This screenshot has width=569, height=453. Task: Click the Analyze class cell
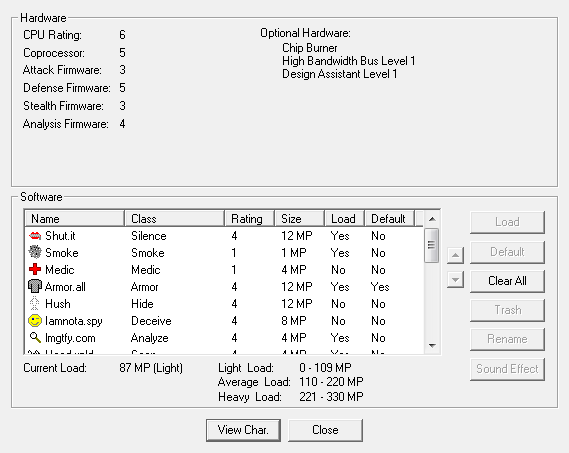pyautogui.click(x=150, y=338)
